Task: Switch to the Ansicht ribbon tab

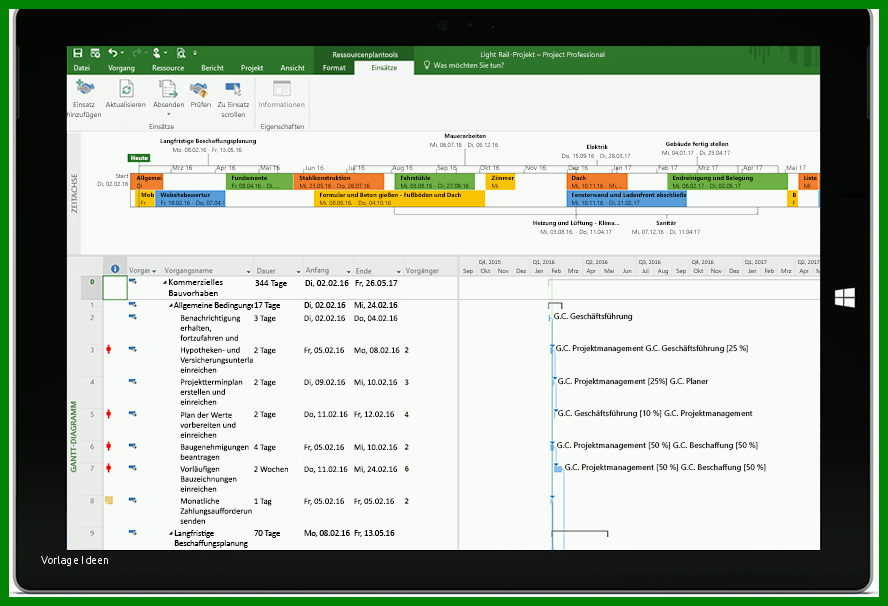Action: click(x=292, y=68)
